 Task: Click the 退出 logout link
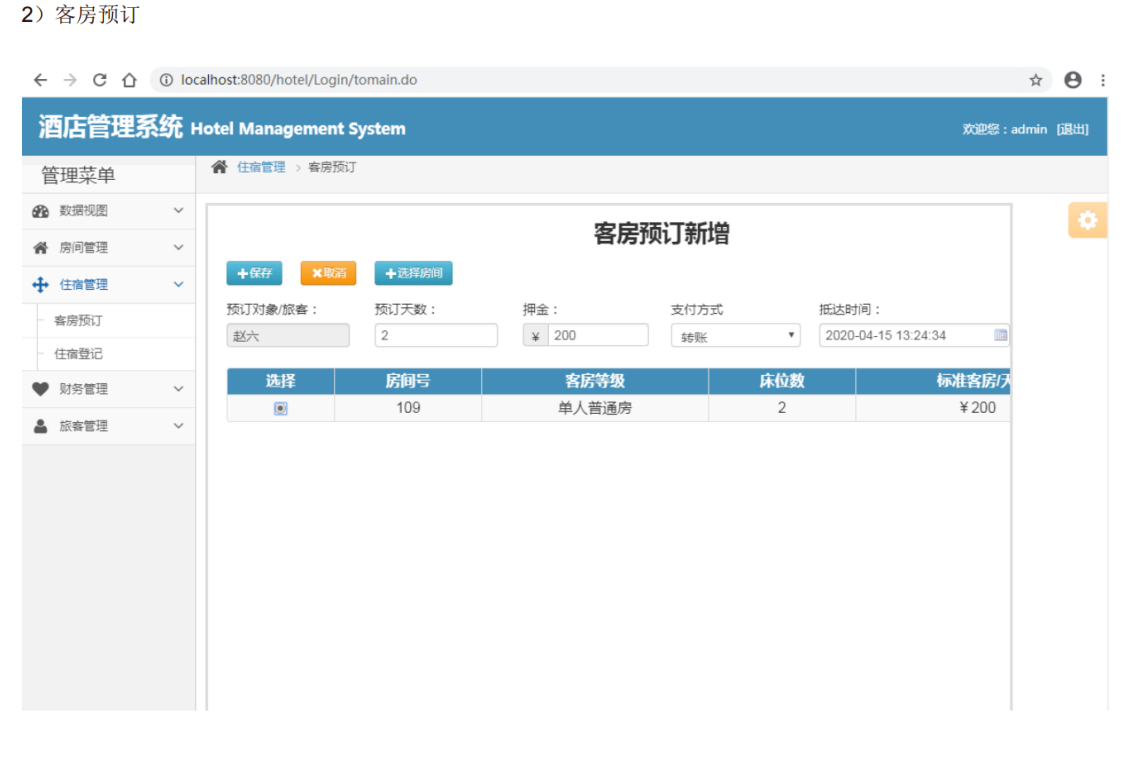click(x=1072, y=129)
